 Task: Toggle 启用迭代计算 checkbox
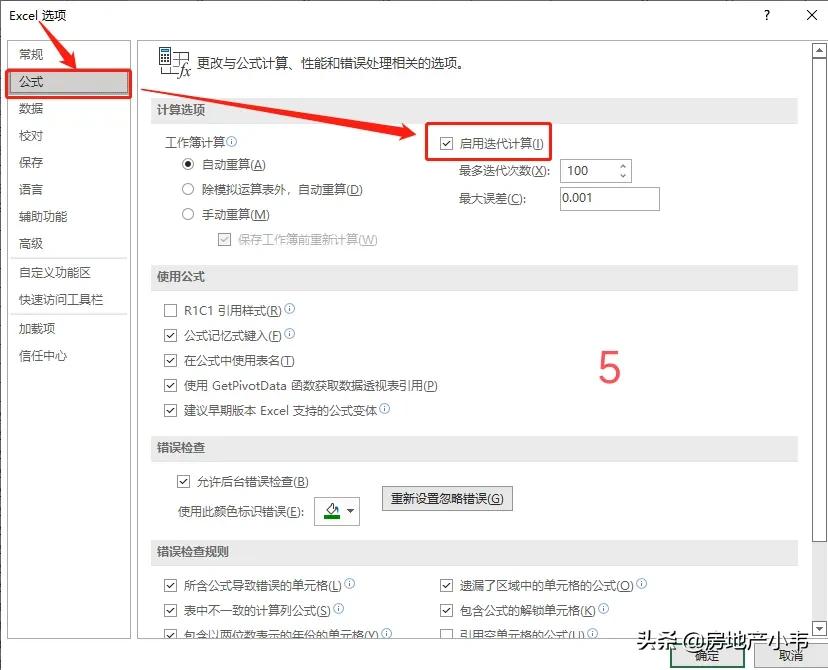point(446,143)
